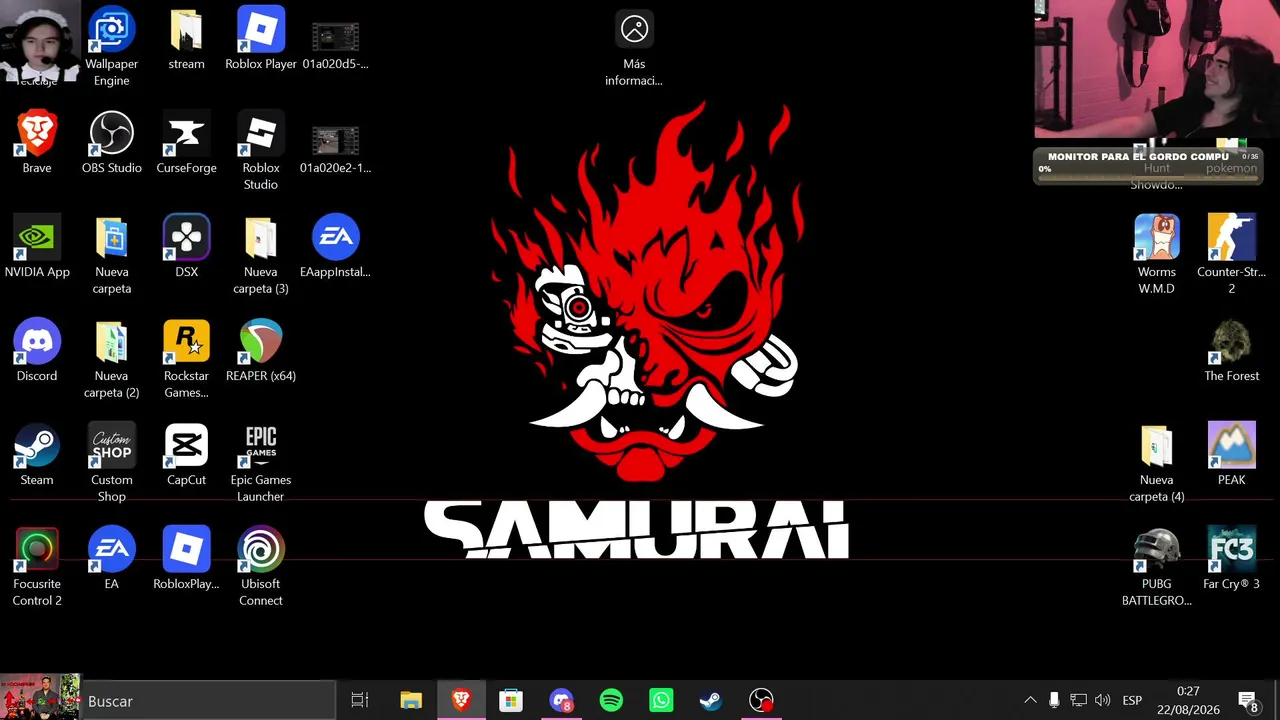Select the CapCut desktop shortcut
The image size is (1280, 720).
pos(186,455)
